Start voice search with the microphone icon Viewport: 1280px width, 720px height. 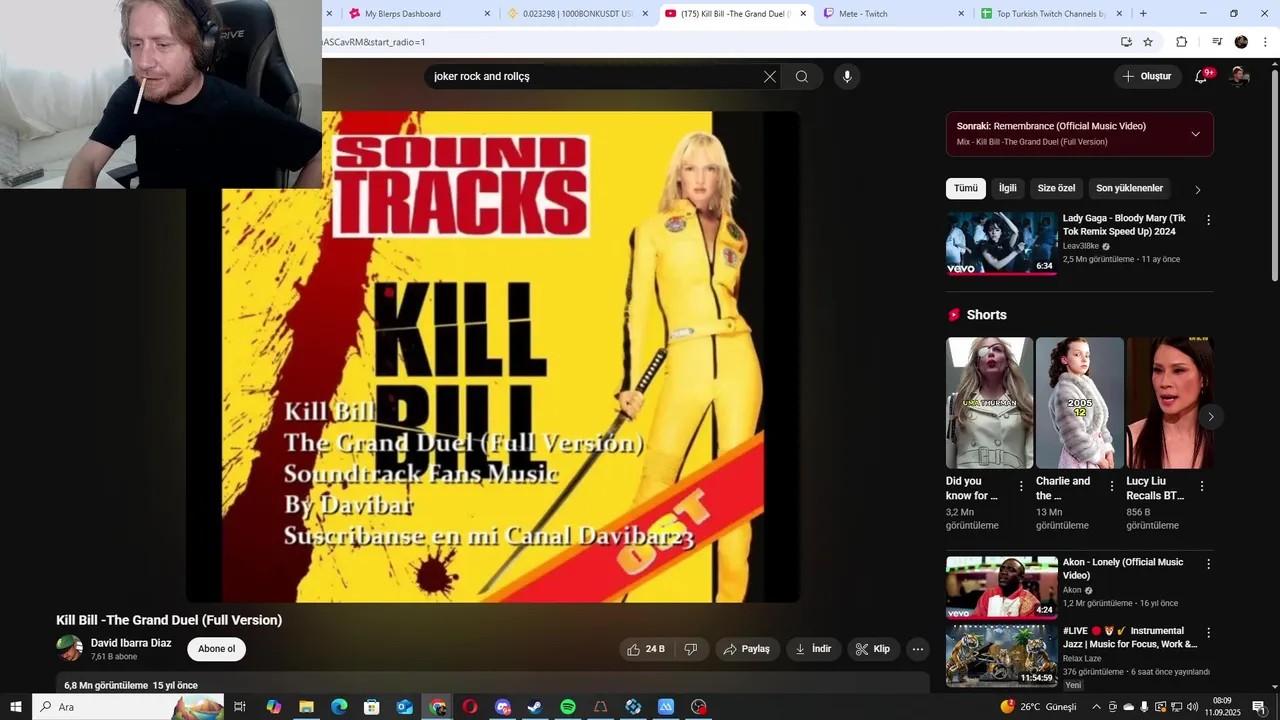pyautogui.click(x=847, y=77)
